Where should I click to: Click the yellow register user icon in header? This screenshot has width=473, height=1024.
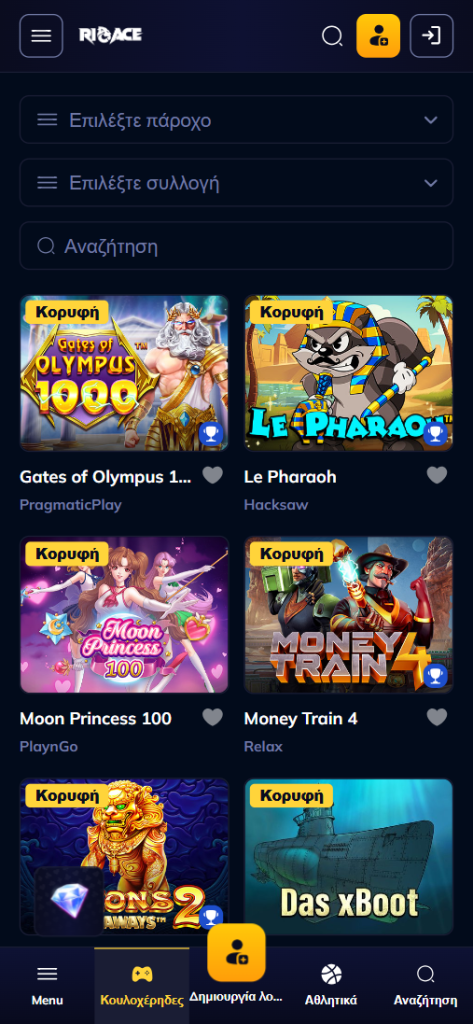coord(378,36)
